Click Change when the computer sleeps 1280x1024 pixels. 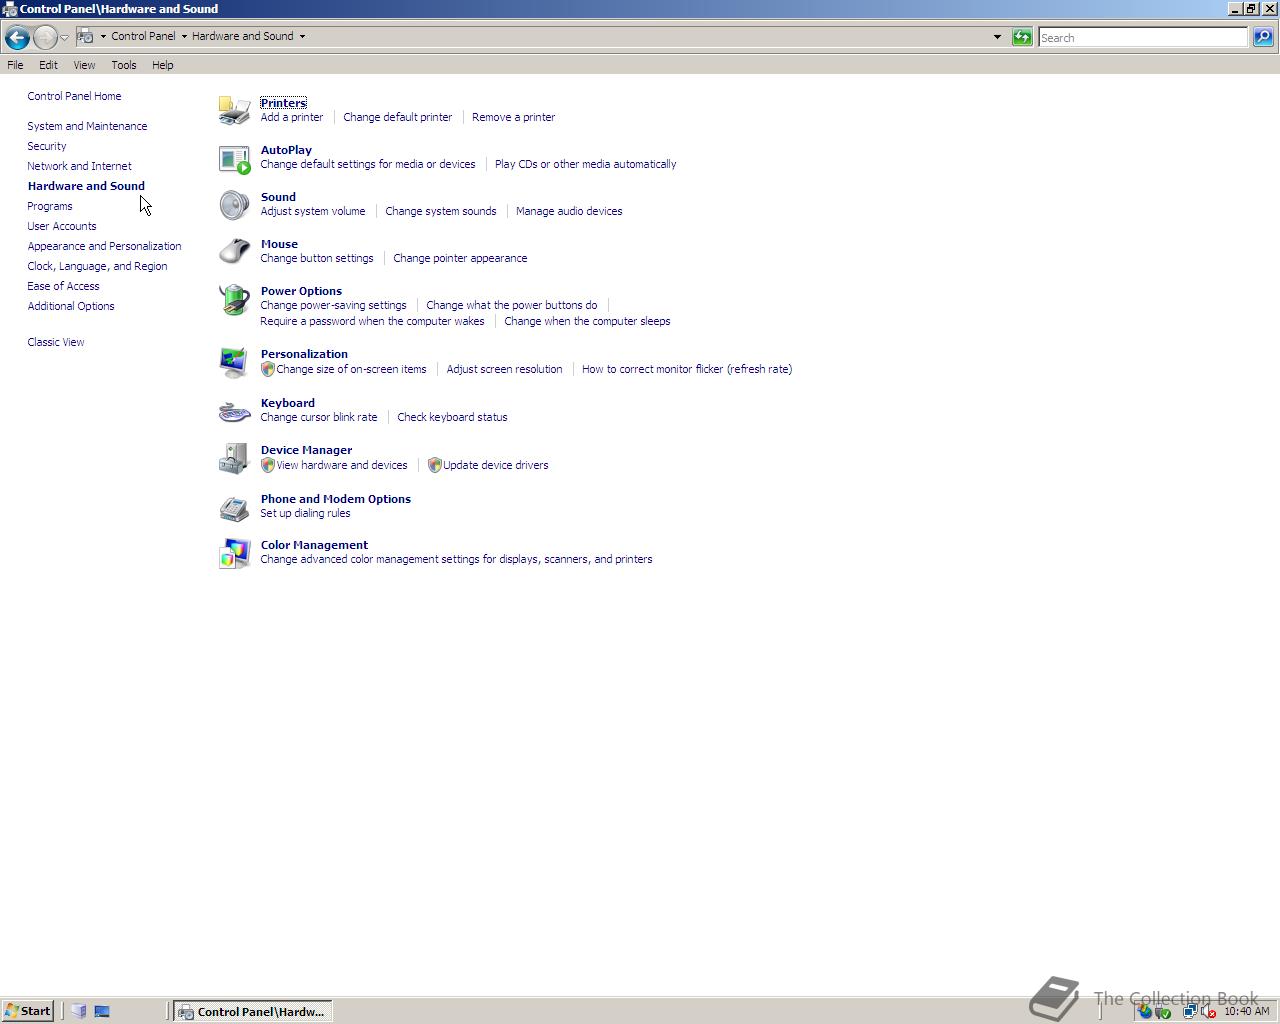pos(587,321)
